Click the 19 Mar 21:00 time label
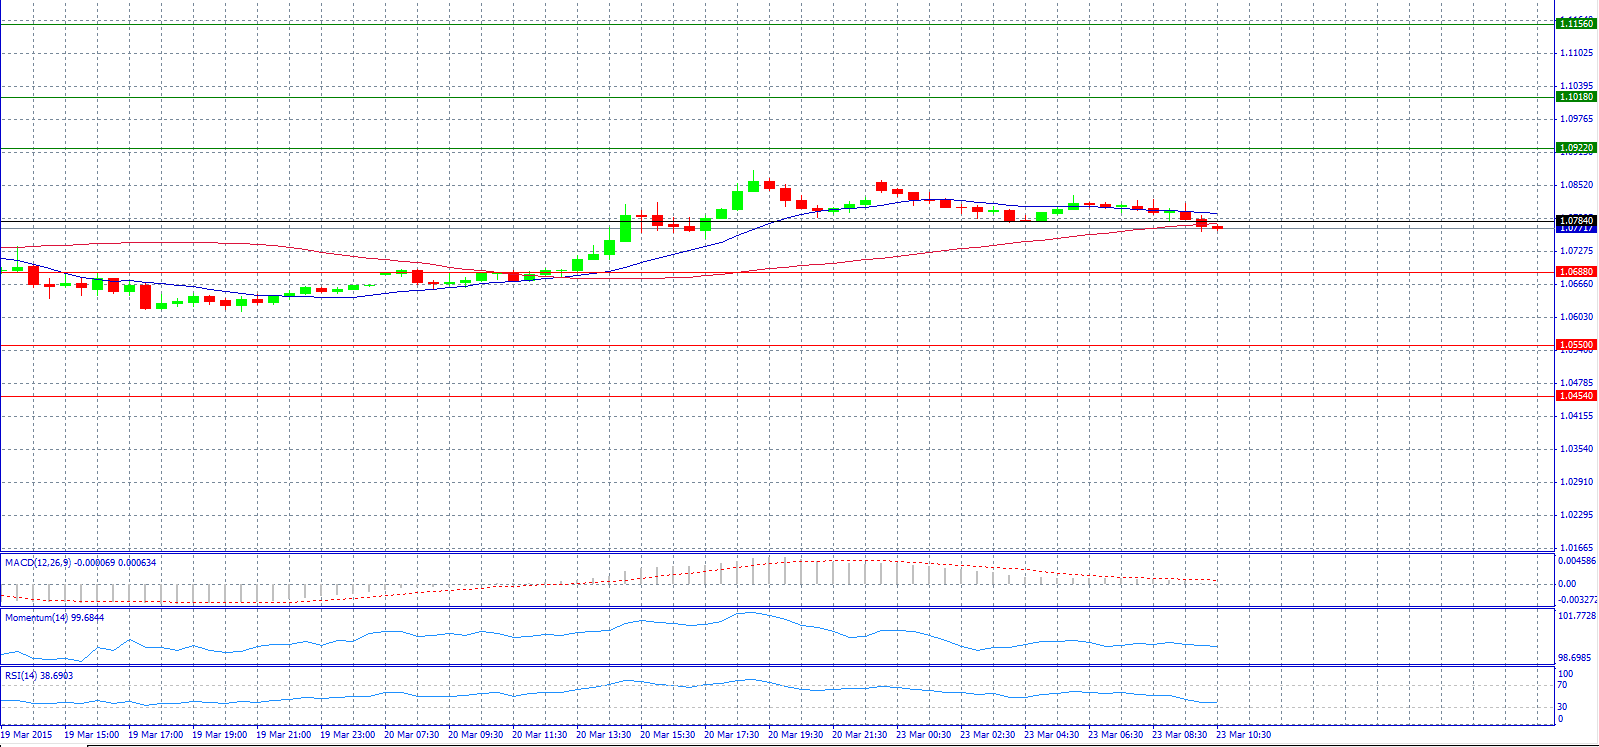Viewport: 1599px width, 747px height. 284,735
